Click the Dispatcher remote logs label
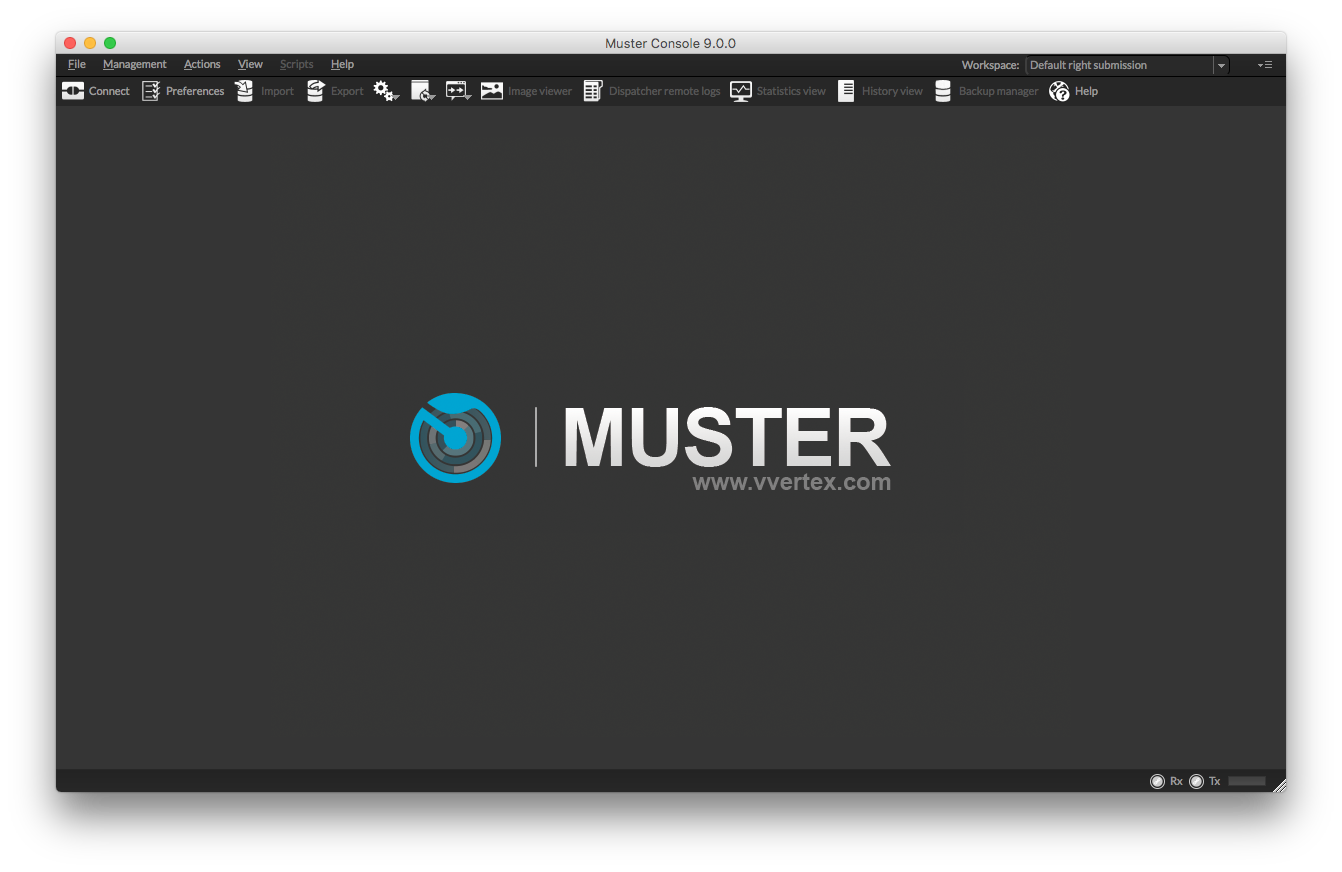This screenshot has height=872, width=1342. point(665,91)
